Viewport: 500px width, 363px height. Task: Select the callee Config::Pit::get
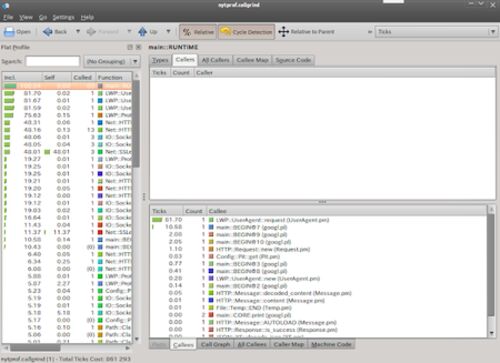coord(318,257)
